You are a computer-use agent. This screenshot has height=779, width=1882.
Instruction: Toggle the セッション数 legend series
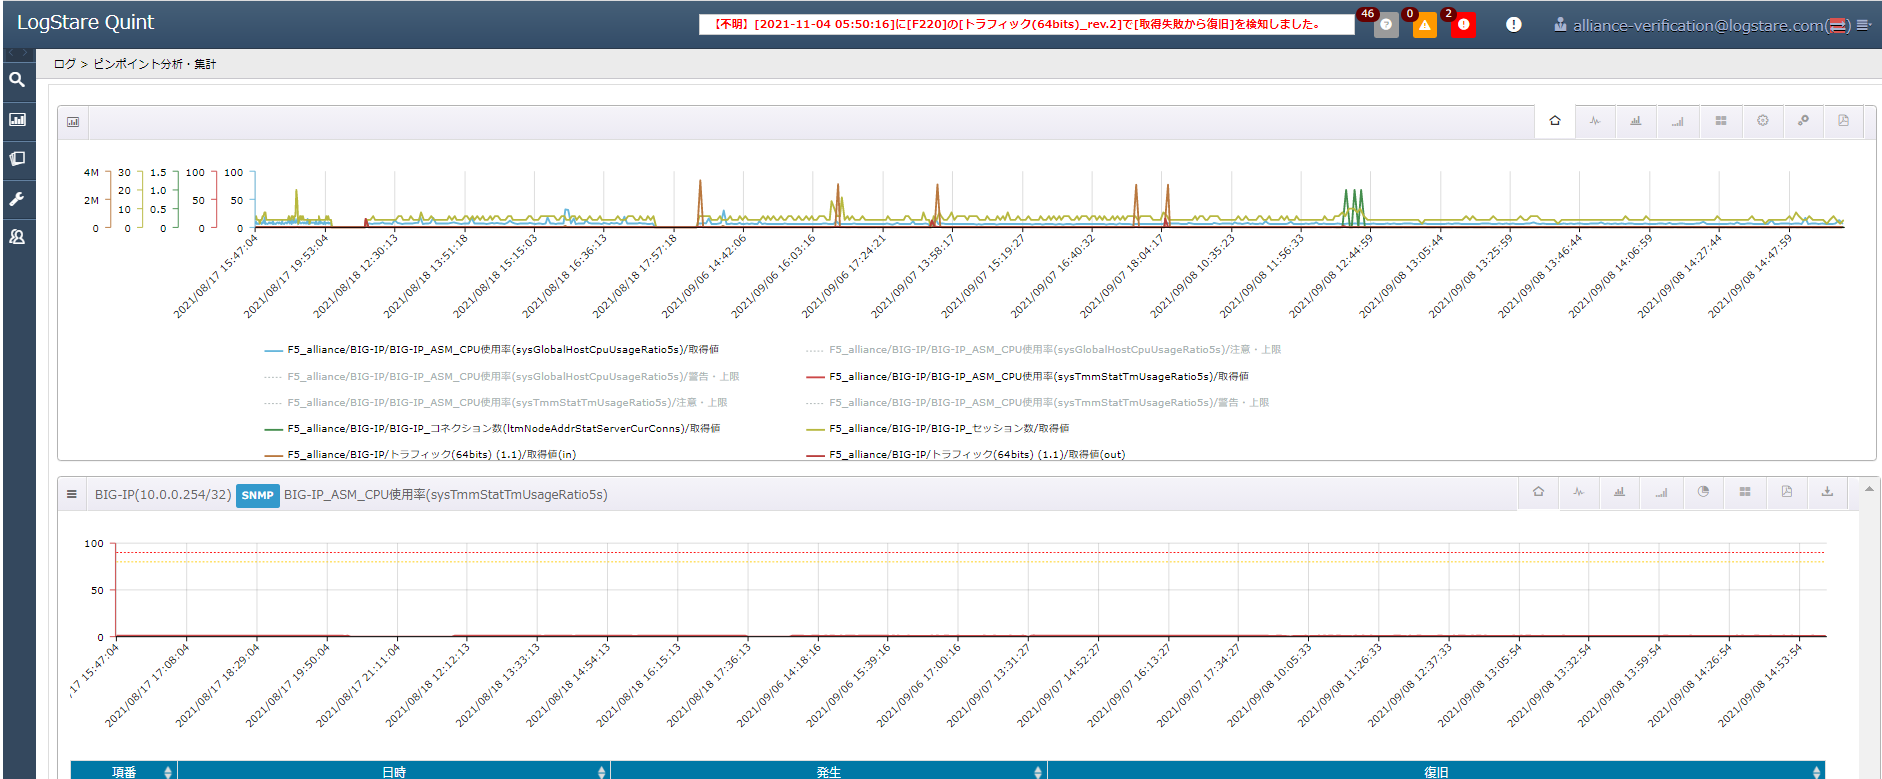click(948, 429)
